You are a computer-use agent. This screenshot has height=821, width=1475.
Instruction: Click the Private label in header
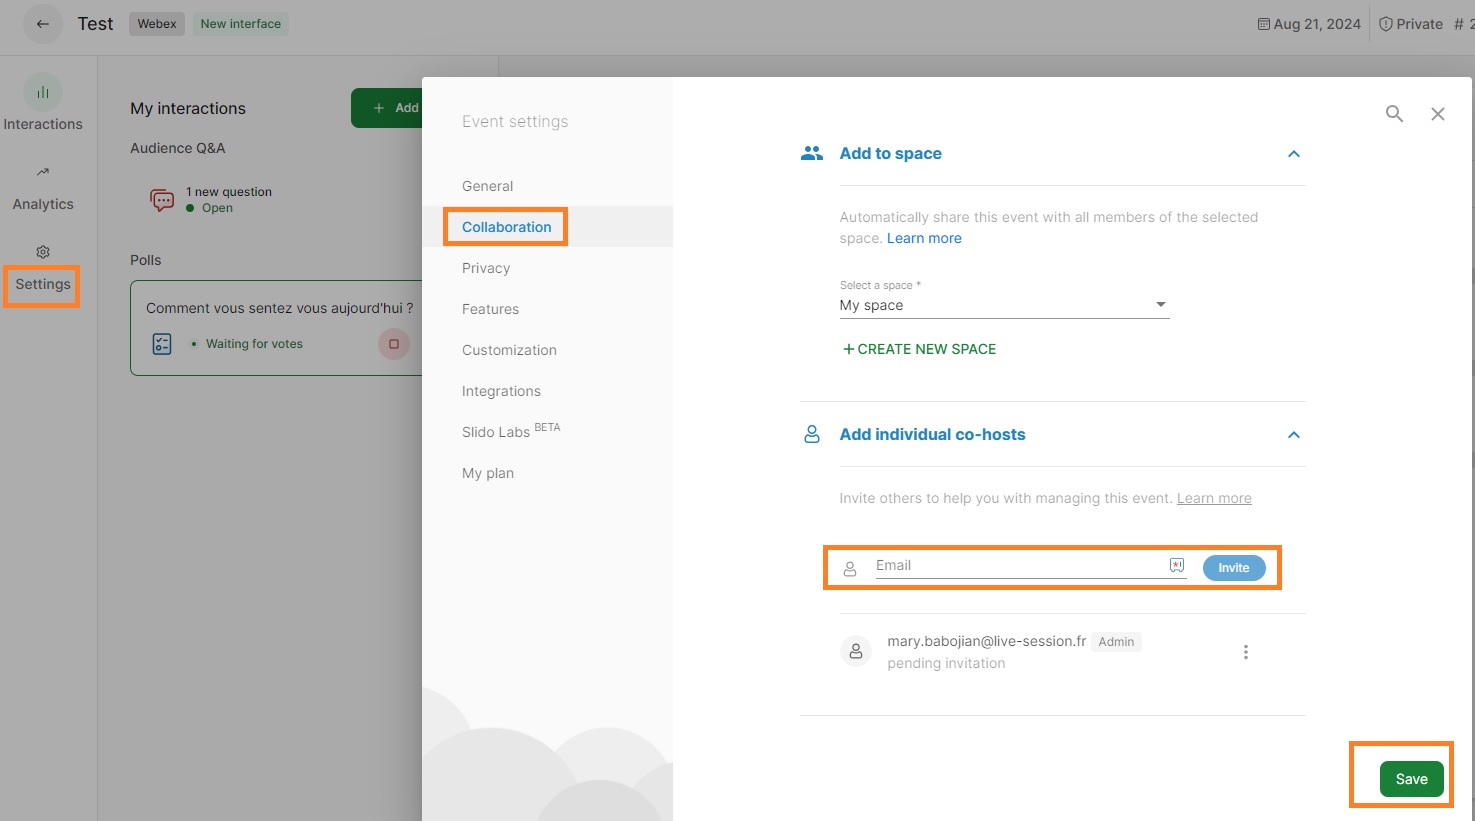1419,24
